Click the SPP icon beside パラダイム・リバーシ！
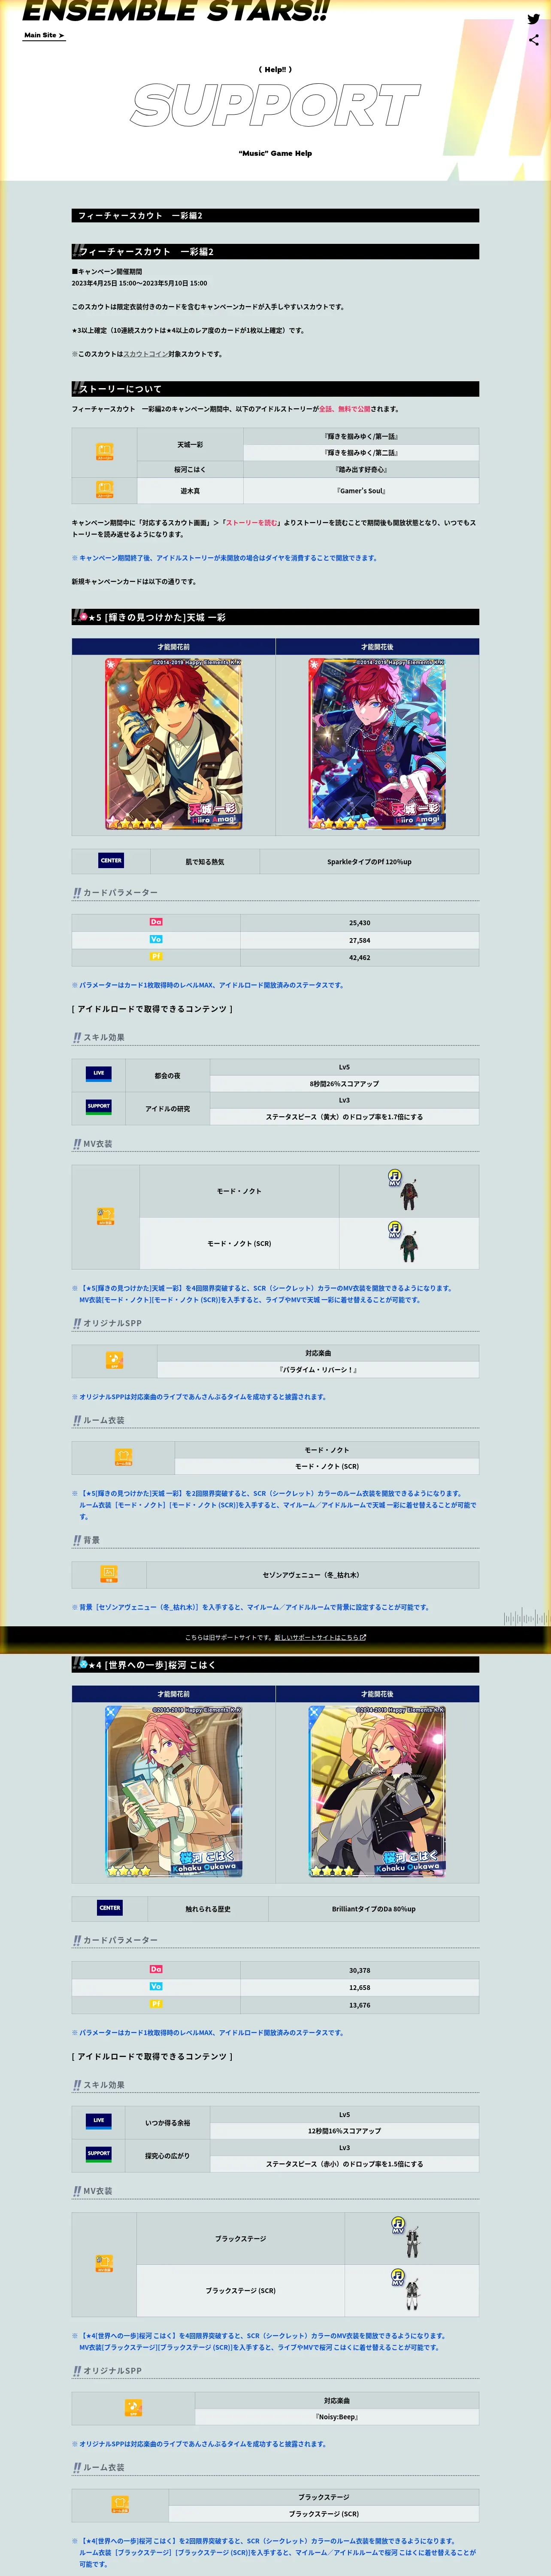This screenshot has height=2576, width=551. [114, 1360]
